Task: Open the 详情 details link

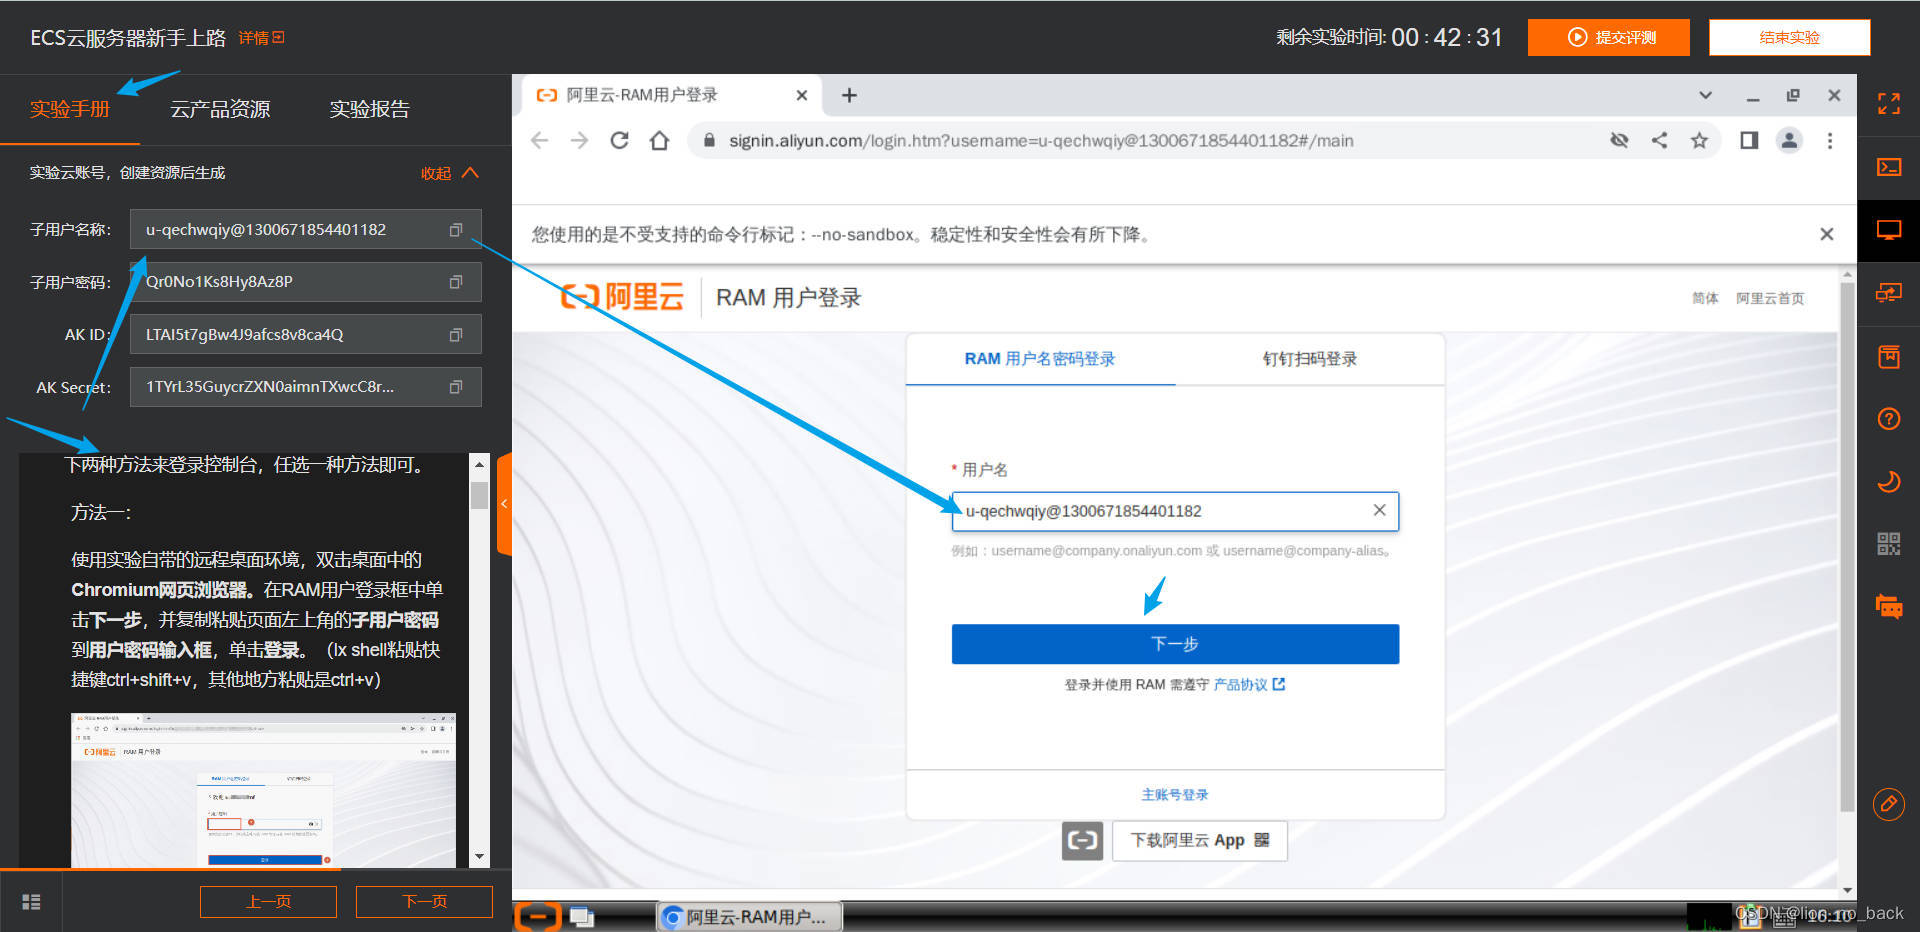Action: click(261, 38)
